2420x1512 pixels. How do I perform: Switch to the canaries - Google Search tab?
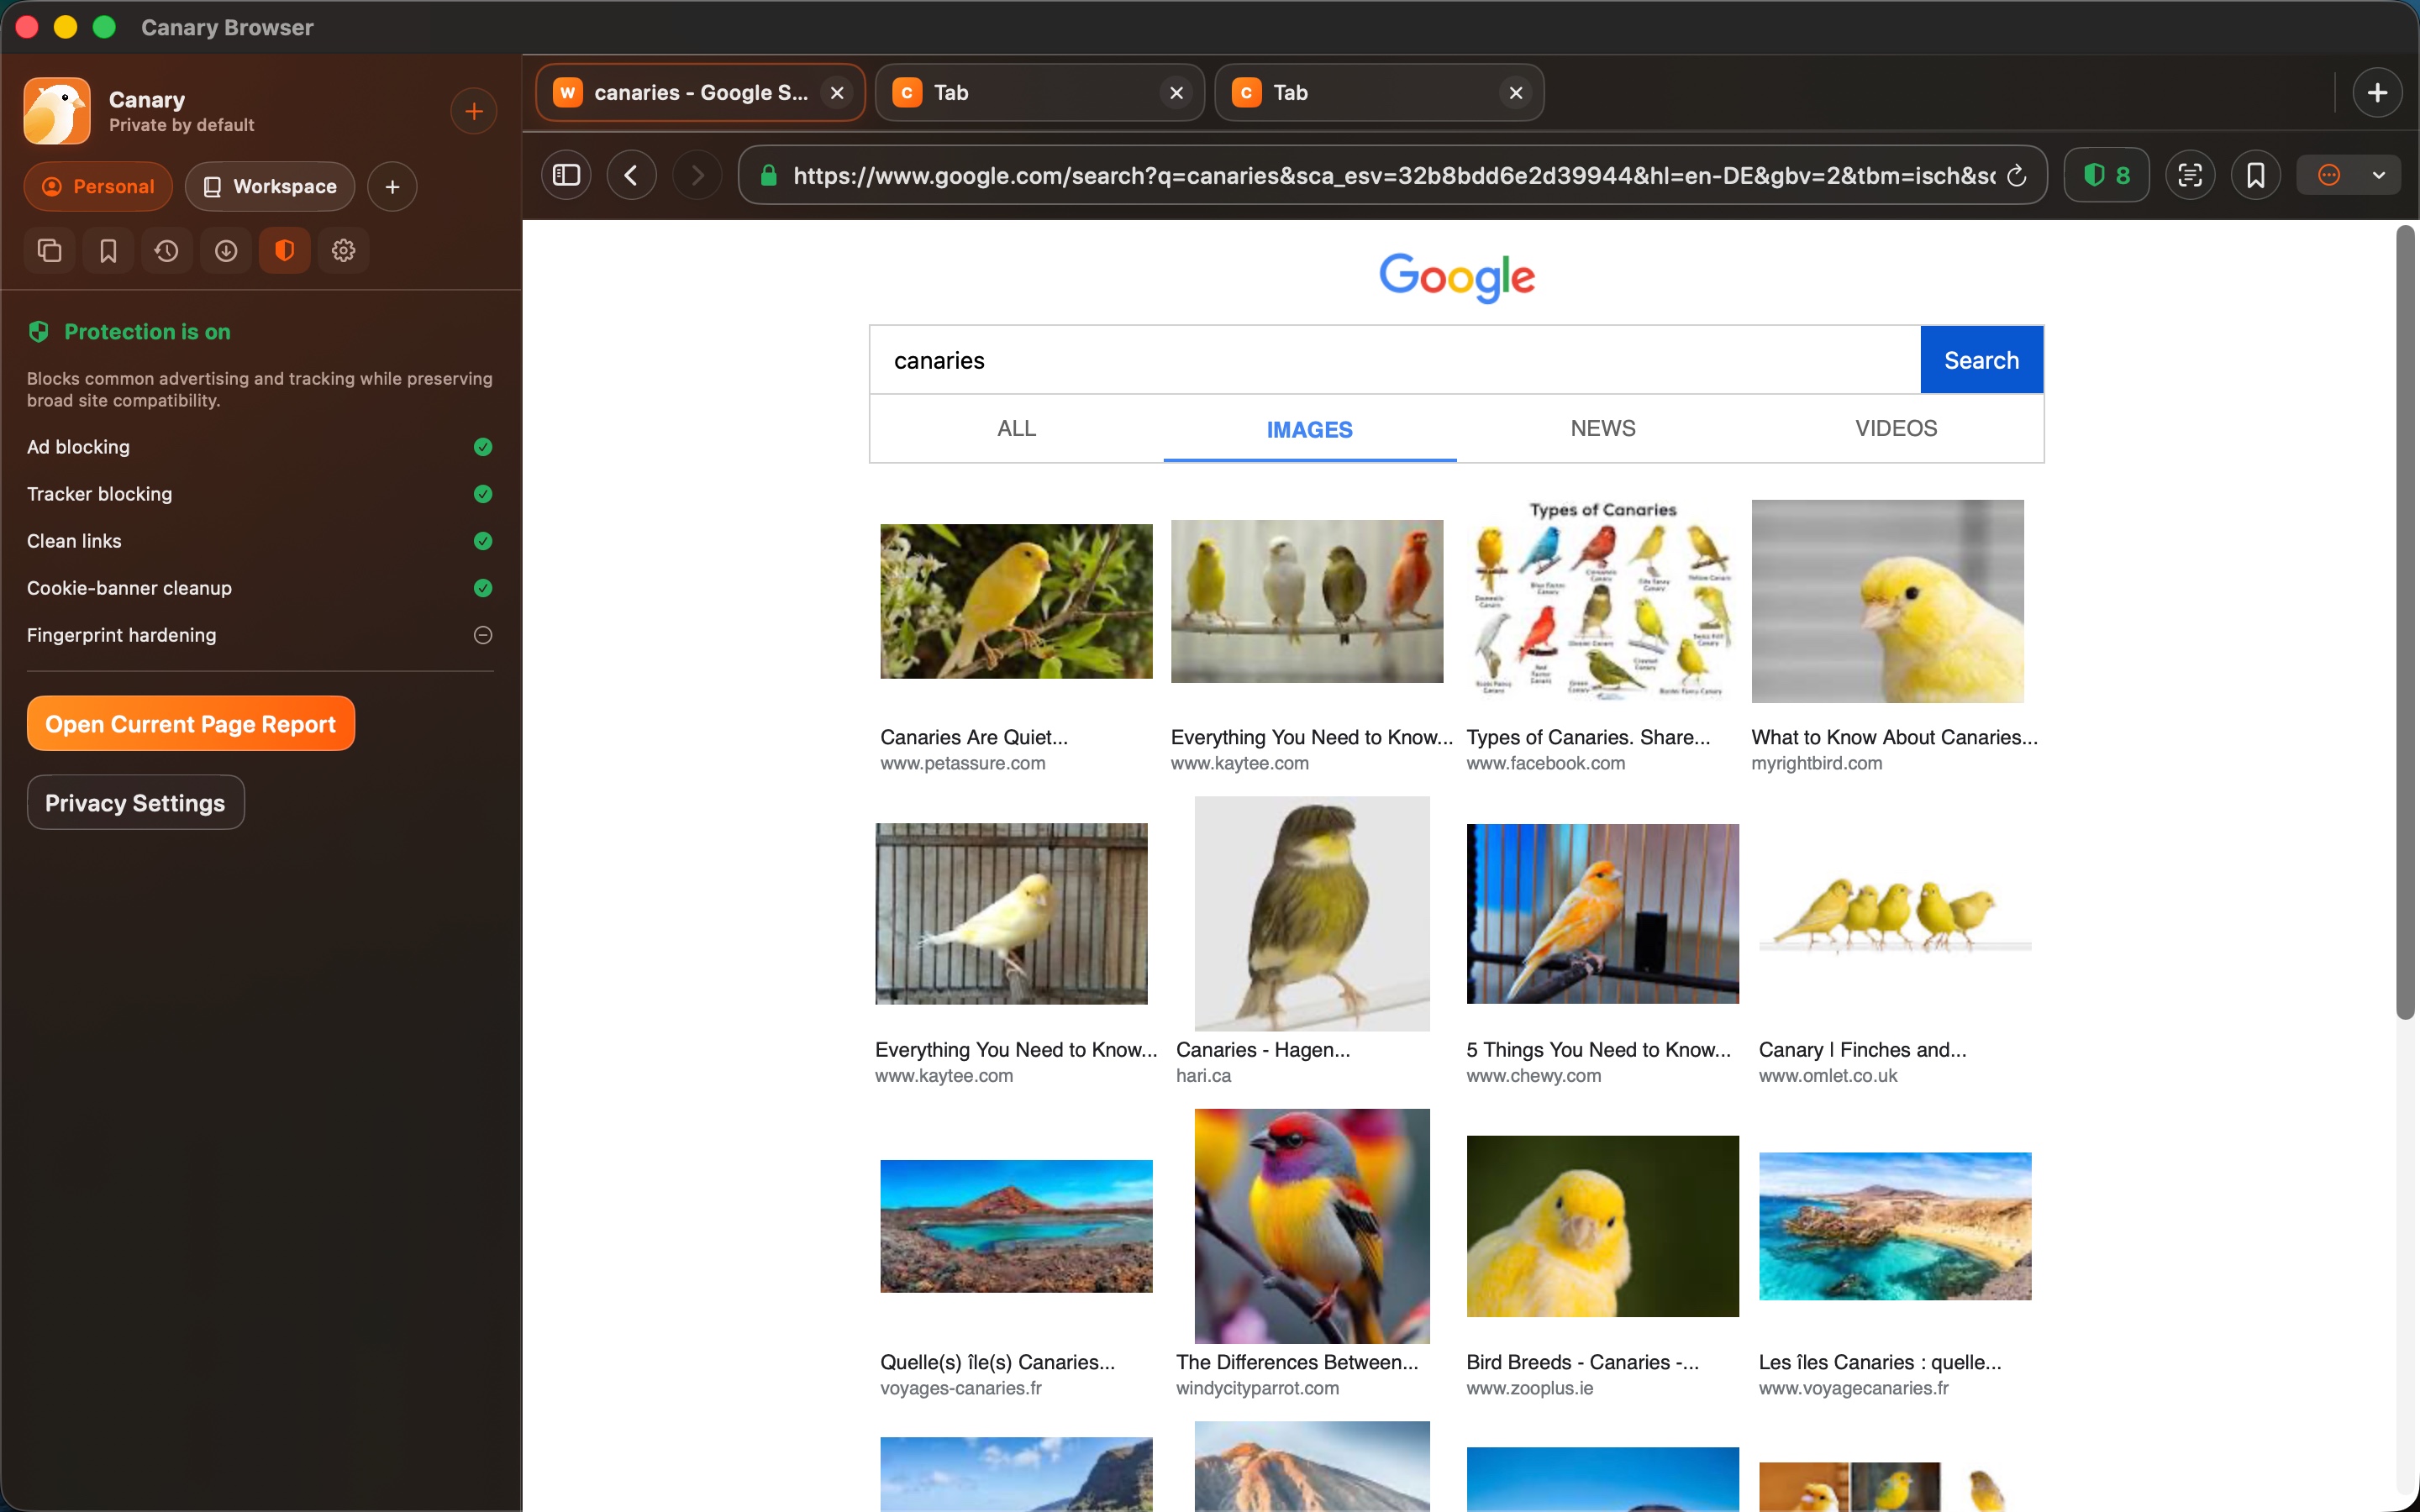click(700, 92)
